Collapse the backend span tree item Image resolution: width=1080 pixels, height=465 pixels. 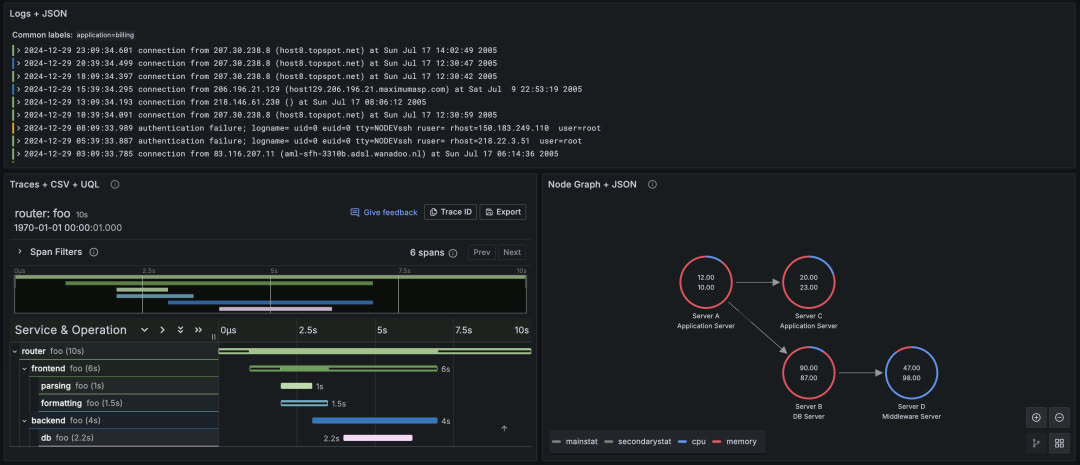point(24,421)
